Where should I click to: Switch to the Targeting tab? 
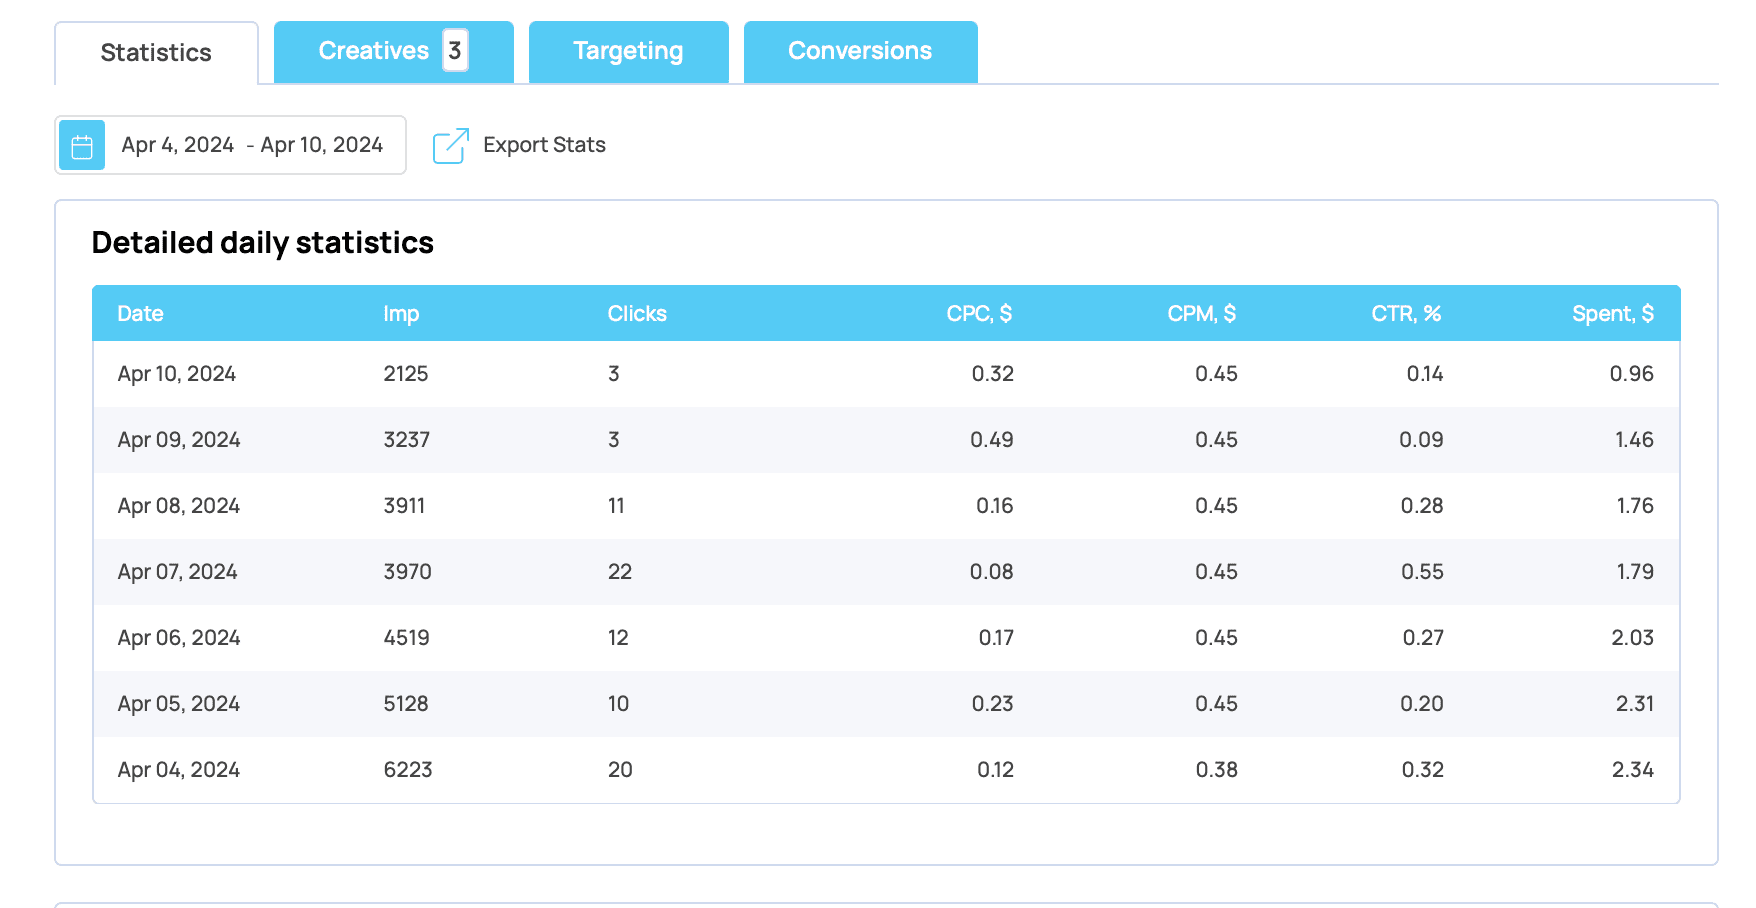tap(628, 50)
